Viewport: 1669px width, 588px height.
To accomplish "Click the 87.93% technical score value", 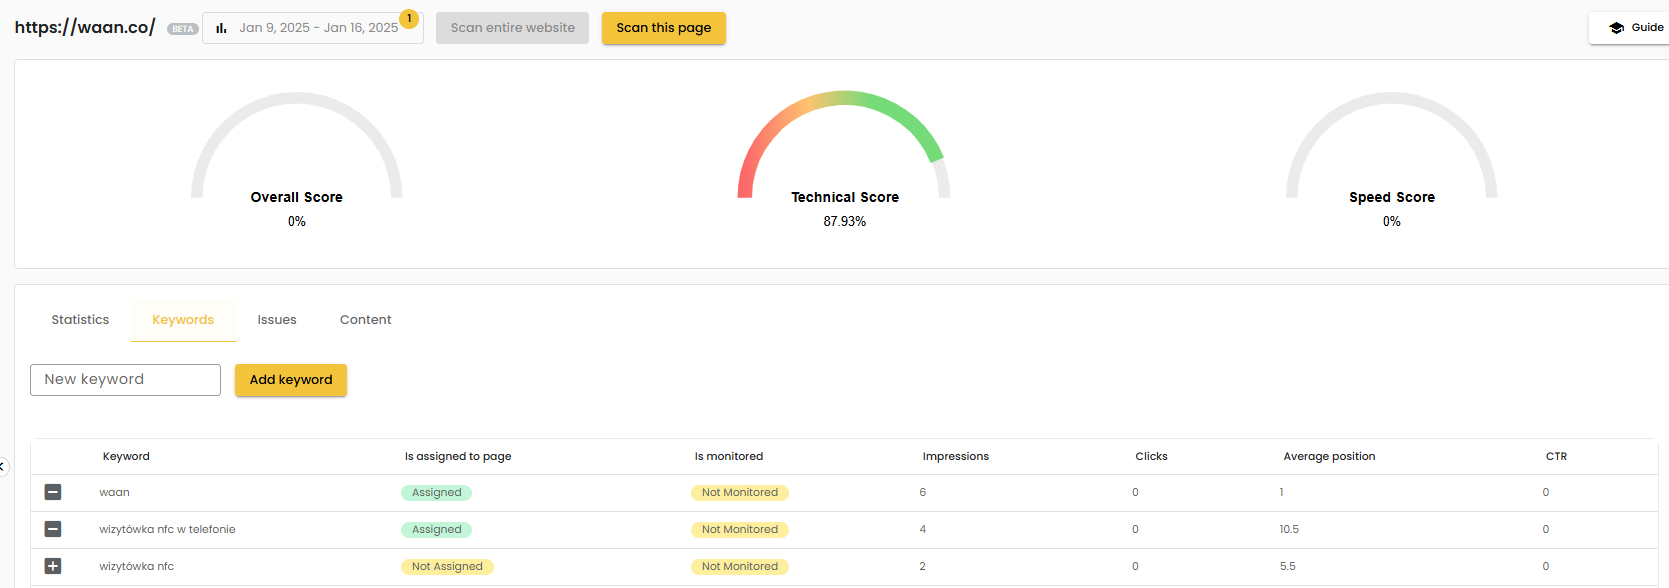I will [844, 222].
